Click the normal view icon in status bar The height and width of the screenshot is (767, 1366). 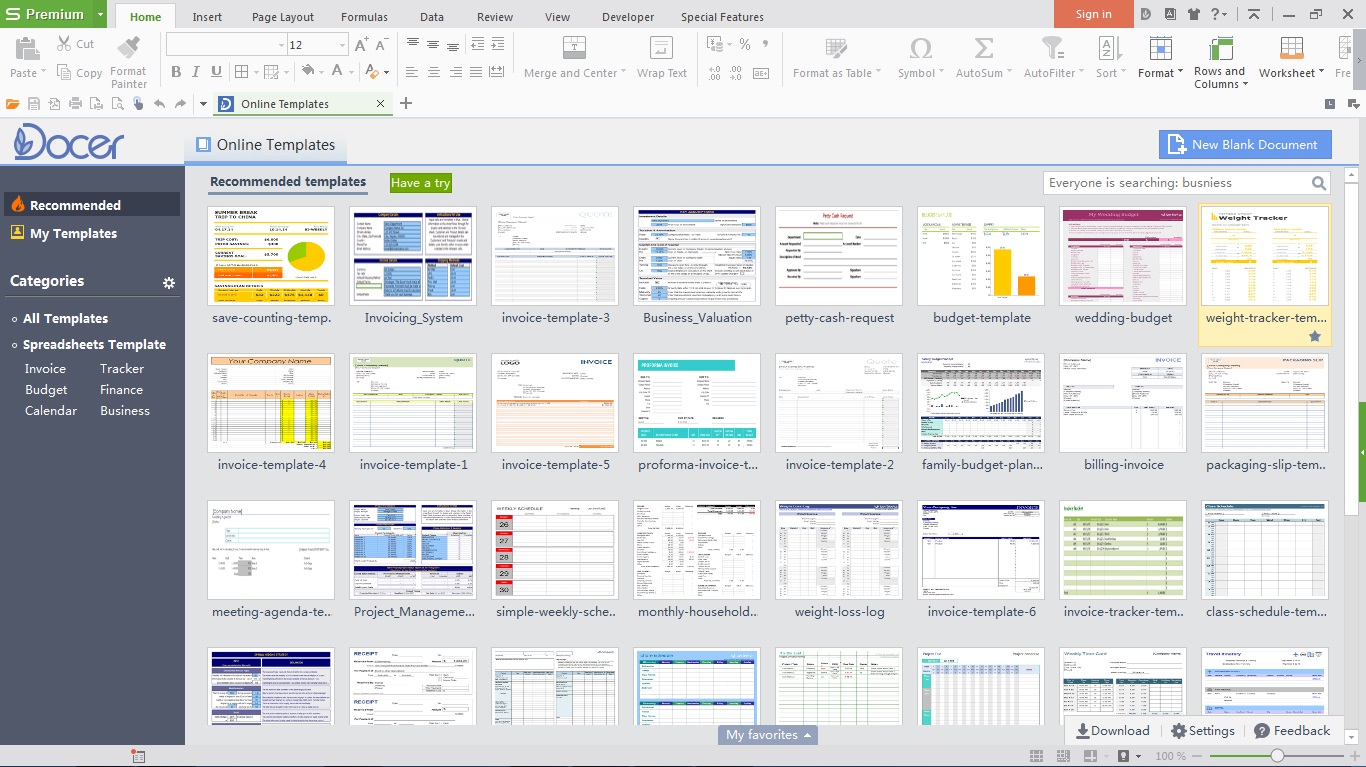coord(1036,756)
